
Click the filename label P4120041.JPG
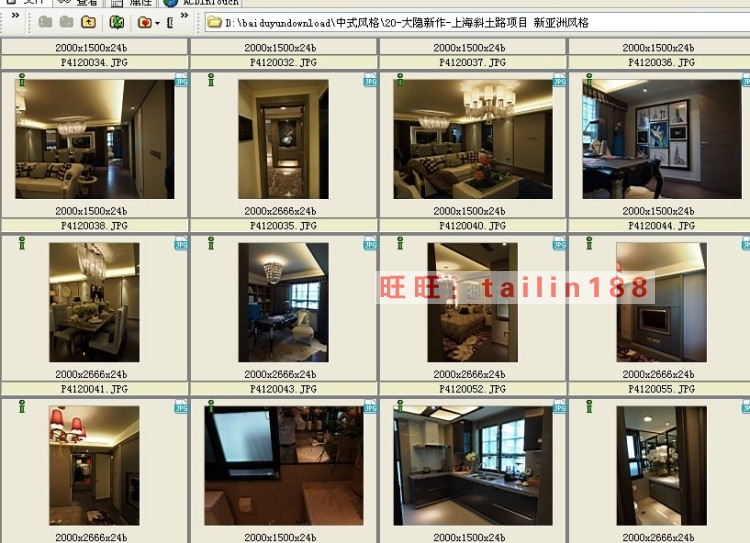95,389
